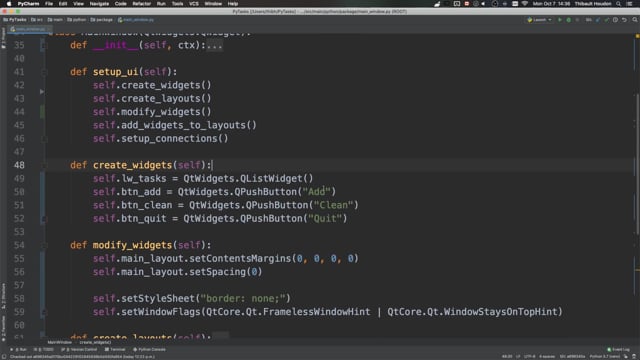The image size is (640, 360).
Task: Run the Launch configuration with green play icon
Action: coord(560,20)
